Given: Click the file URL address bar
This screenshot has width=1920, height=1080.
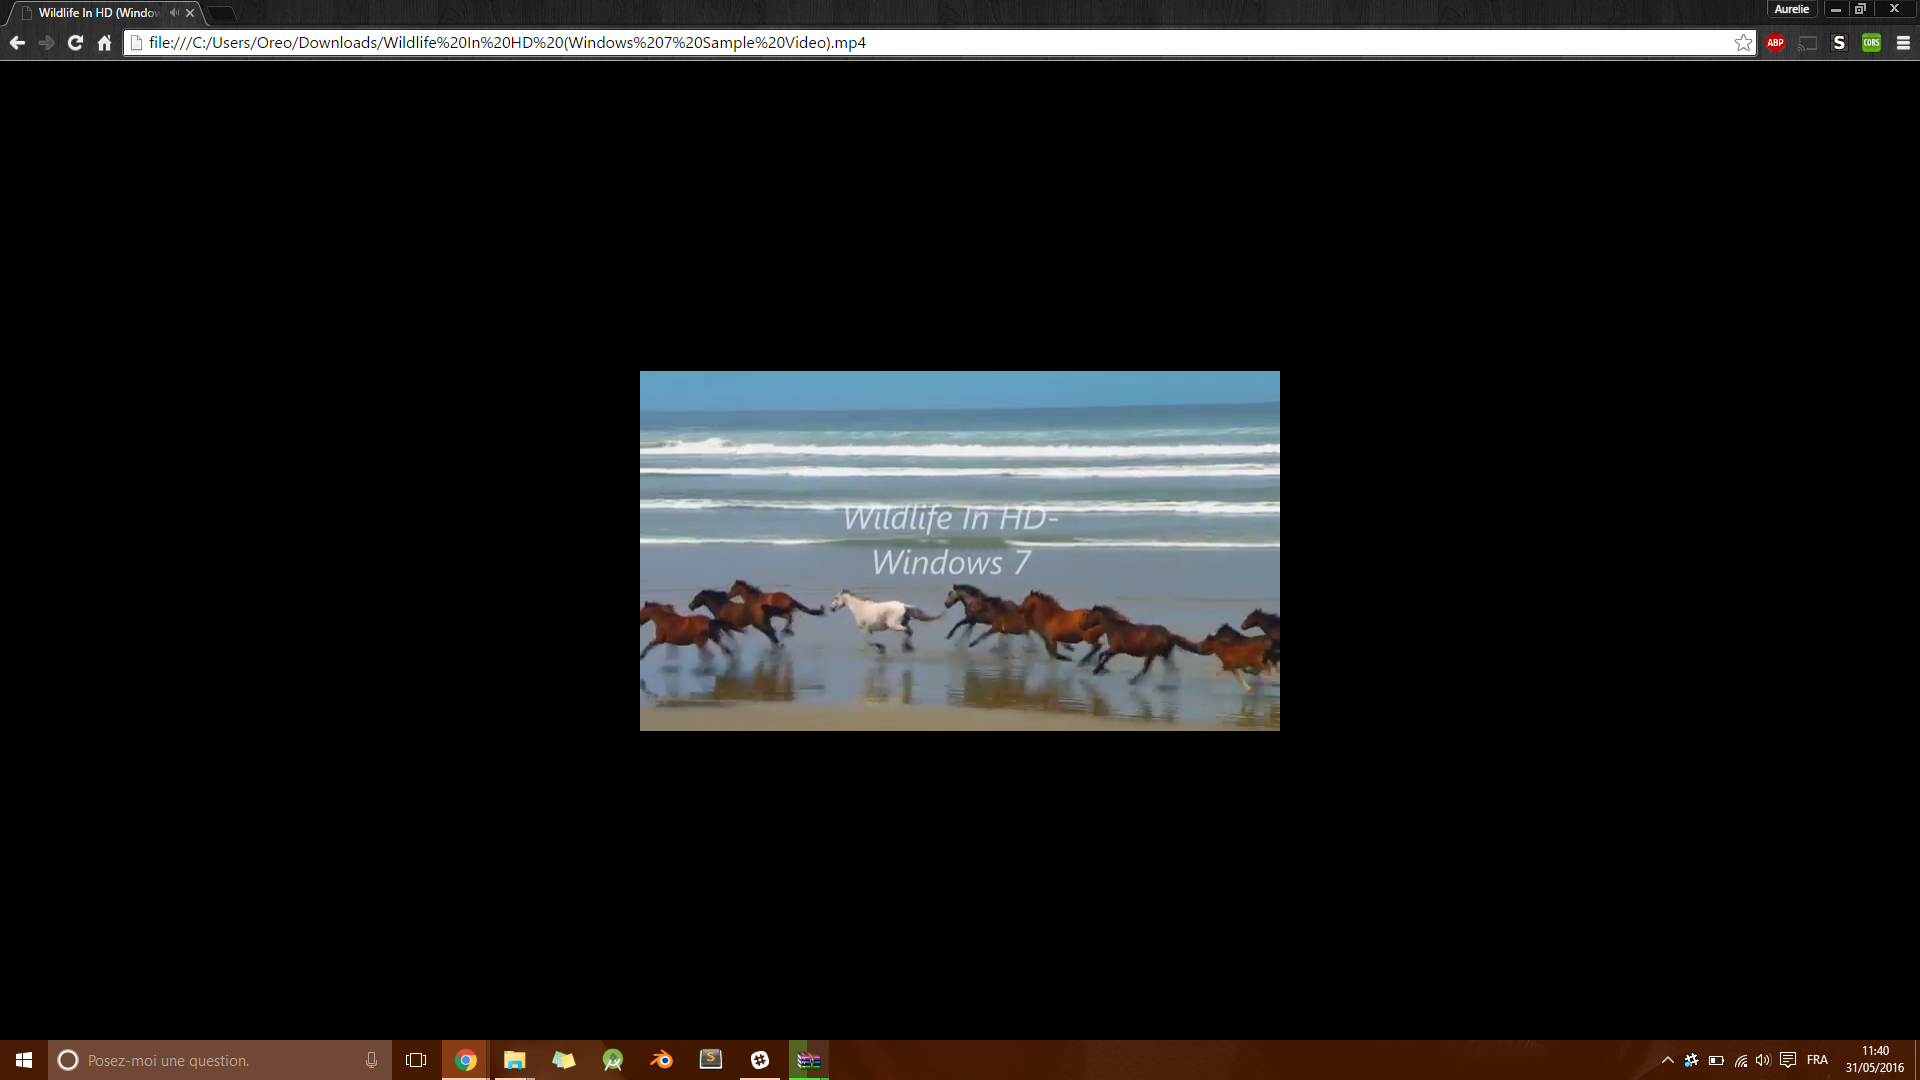Looking at the screenshot, I should (x=900, y=43).
